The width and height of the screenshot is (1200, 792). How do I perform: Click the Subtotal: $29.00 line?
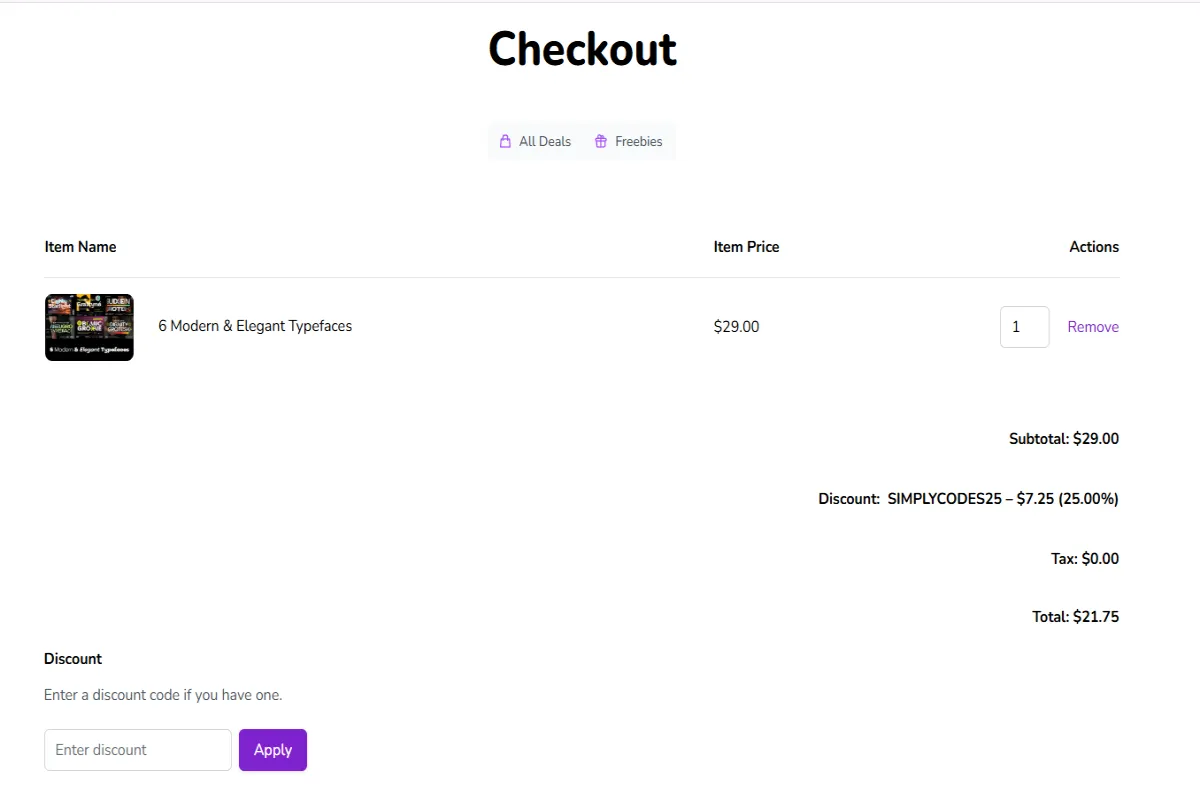pyautogui.click(x=1063, y=438)
